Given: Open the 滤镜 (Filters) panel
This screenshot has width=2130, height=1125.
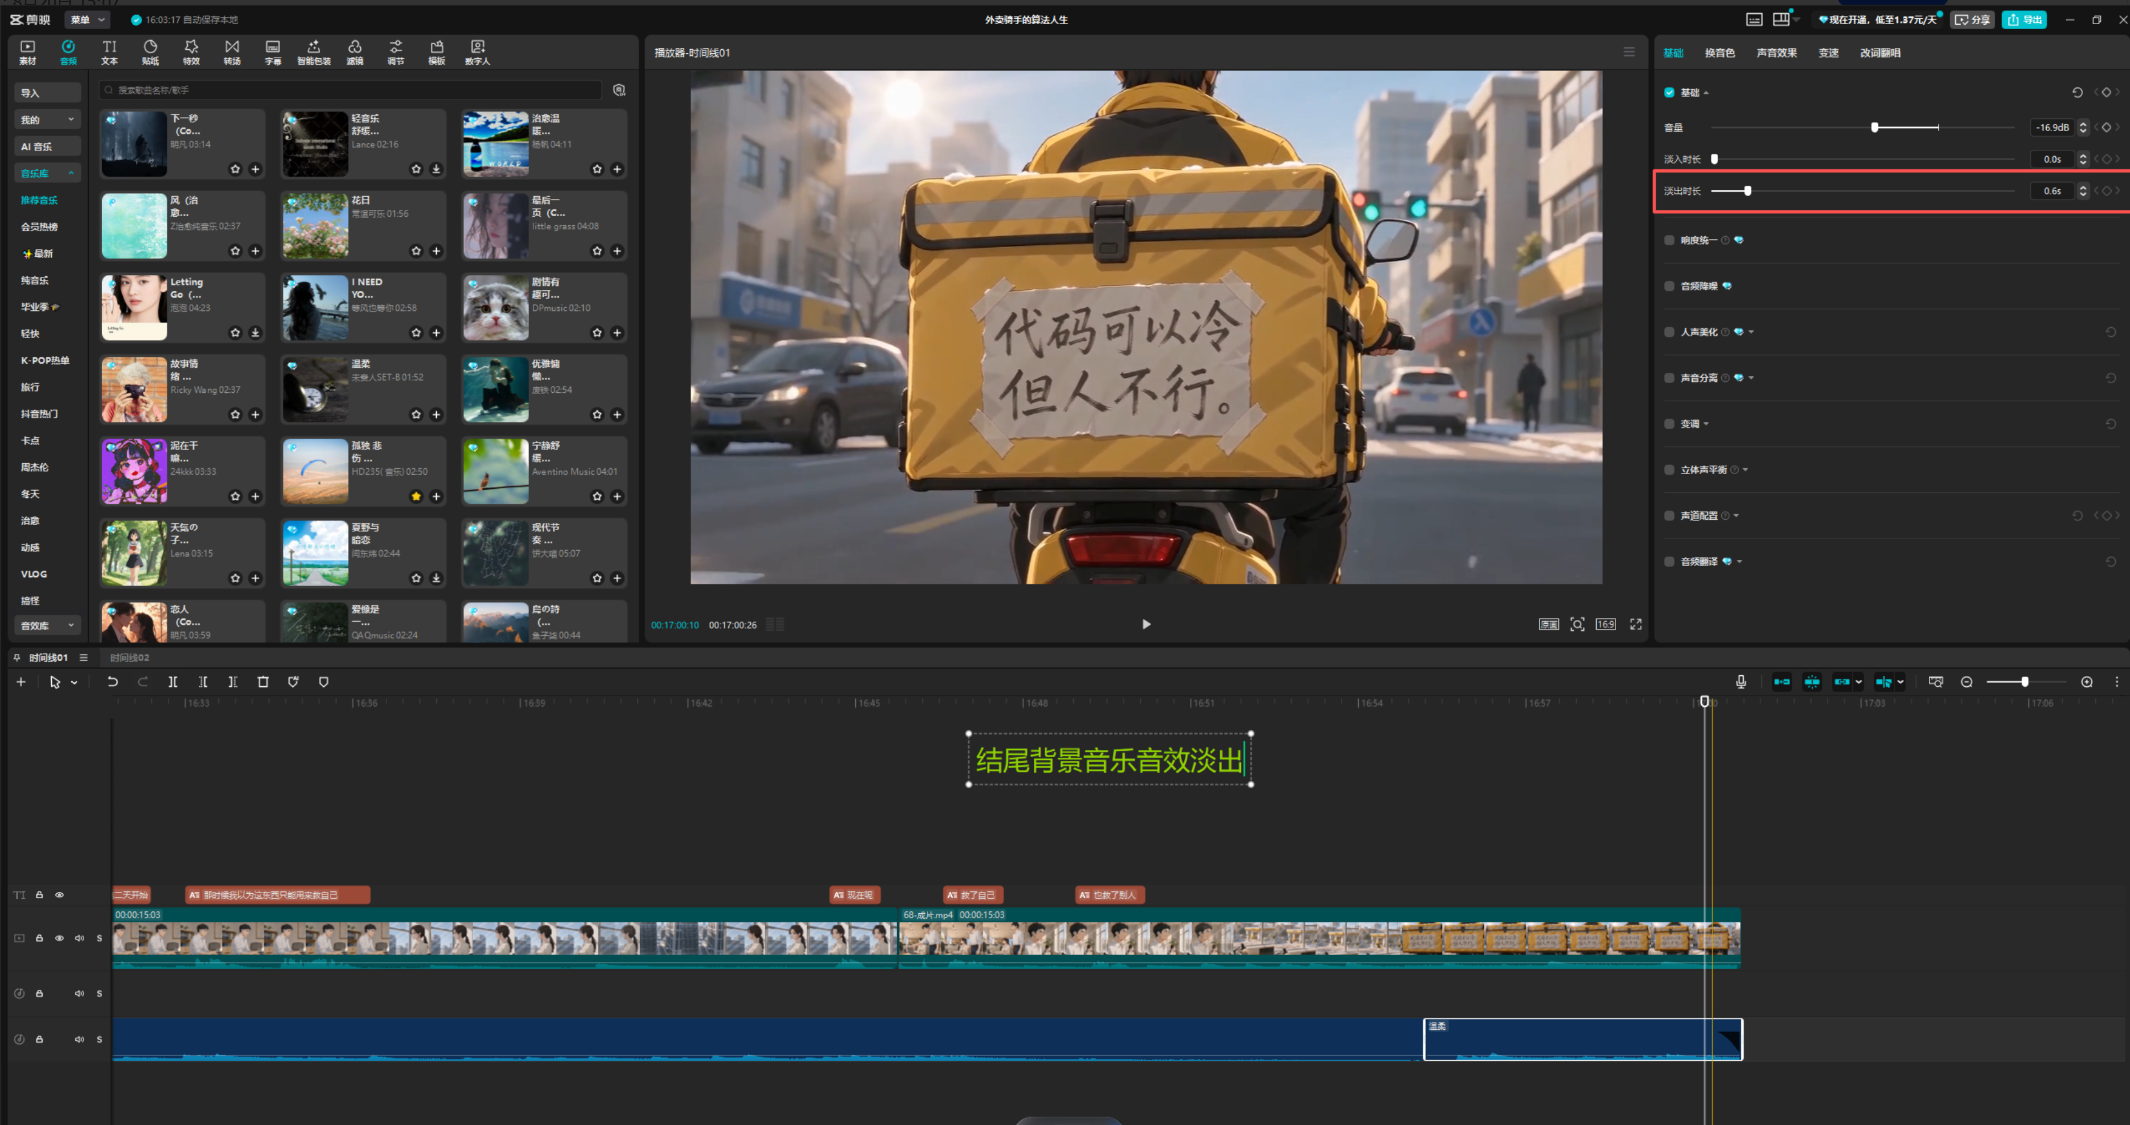Looking at the screenshot, I should (x=355, y=52).
